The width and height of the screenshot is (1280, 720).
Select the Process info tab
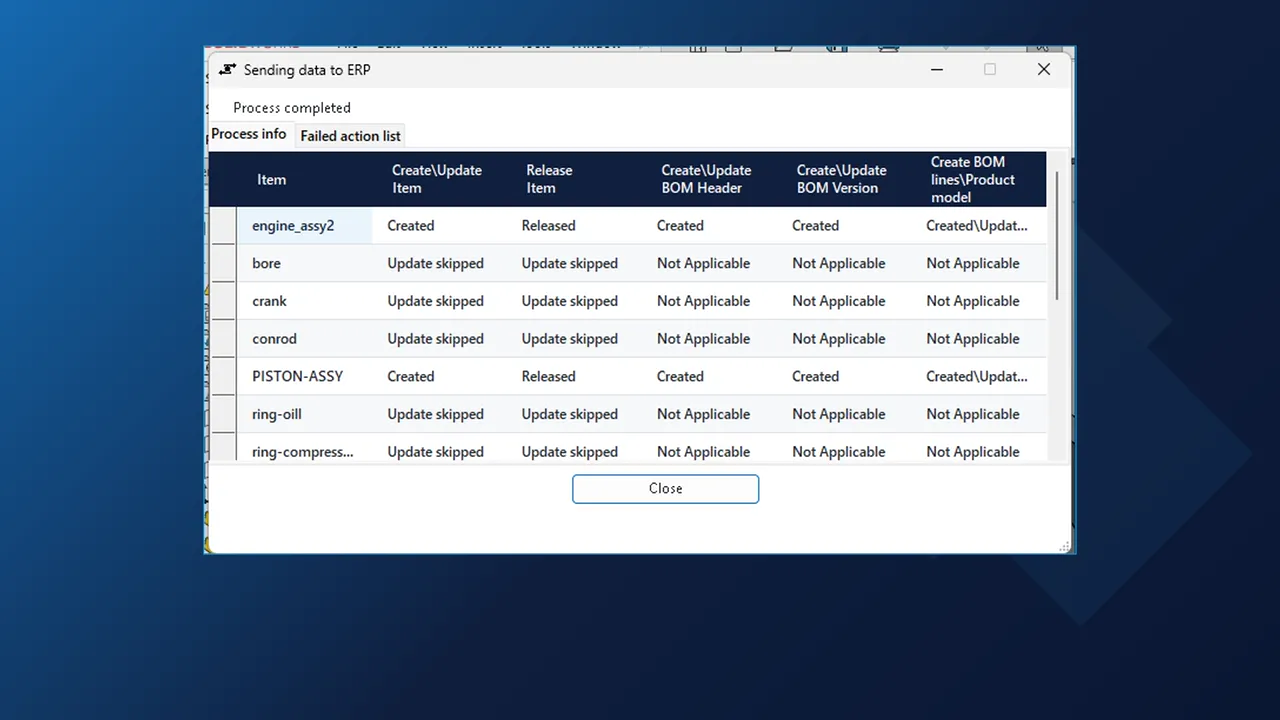pos(249,134)
